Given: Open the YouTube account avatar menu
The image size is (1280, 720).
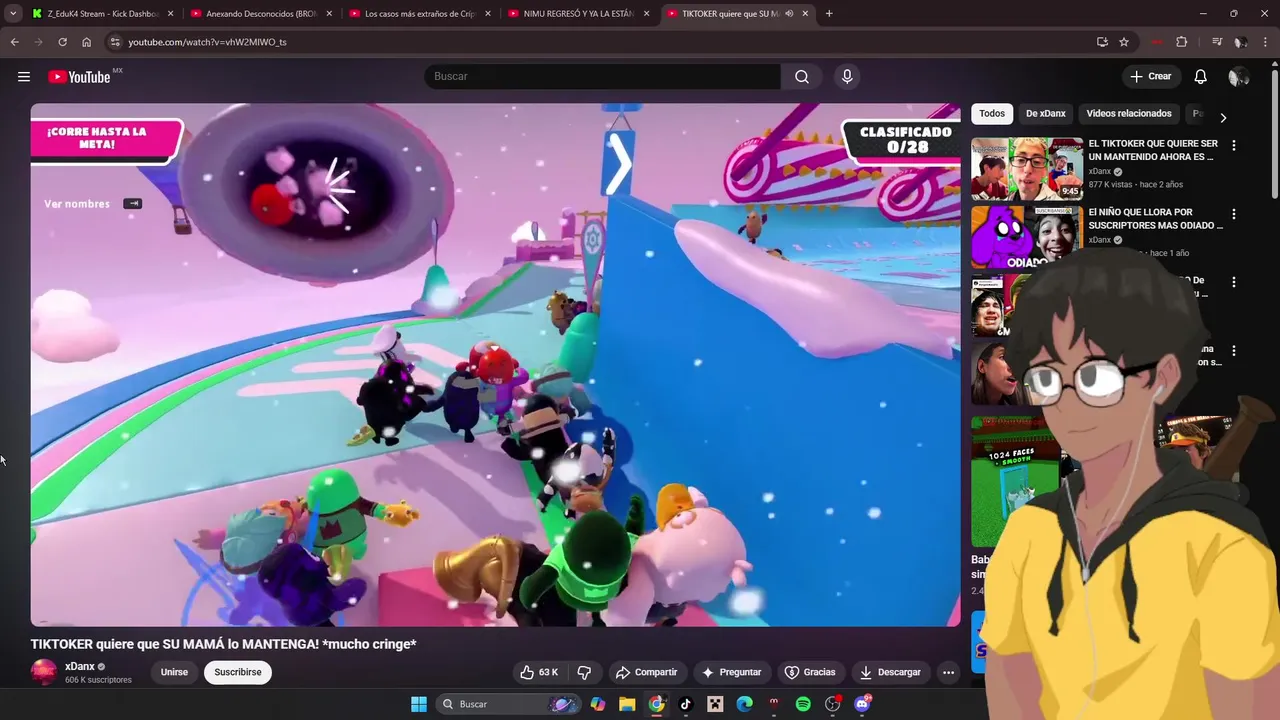Looking at the screenshot, I should [1238, 77].
